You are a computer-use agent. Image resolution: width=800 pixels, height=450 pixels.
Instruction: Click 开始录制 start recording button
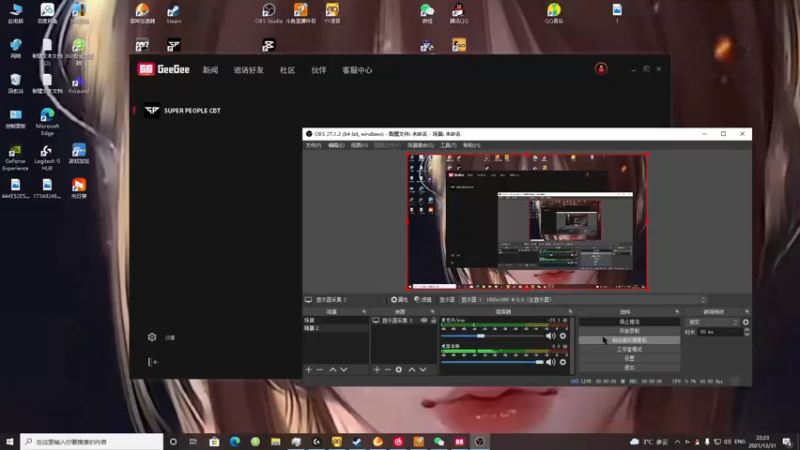point(629,331)
